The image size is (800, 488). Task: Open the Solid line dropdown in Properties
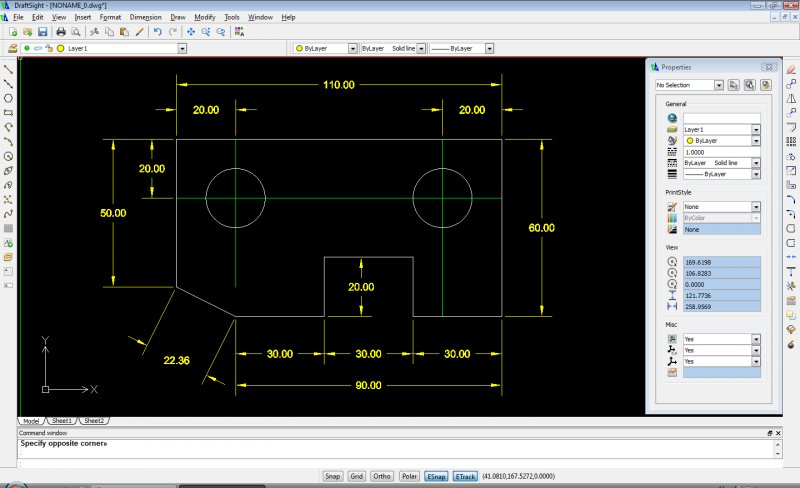tap(756, 163)
